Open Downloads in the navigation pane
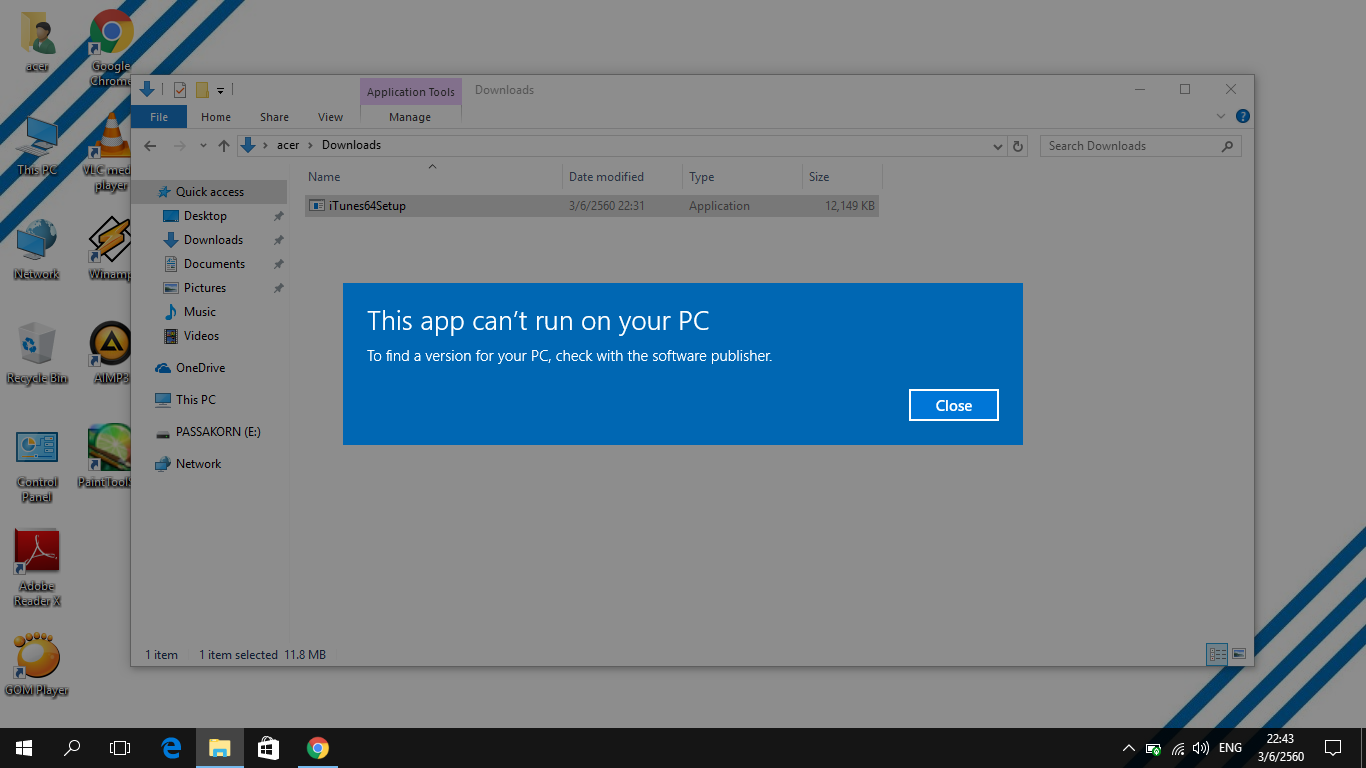 click(213, 240)
